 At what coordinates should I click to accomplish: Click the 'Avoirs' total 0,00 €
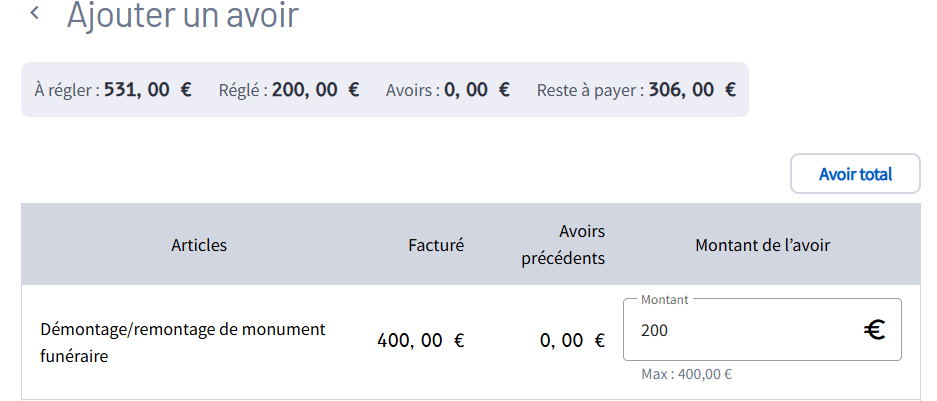point(477,90)
